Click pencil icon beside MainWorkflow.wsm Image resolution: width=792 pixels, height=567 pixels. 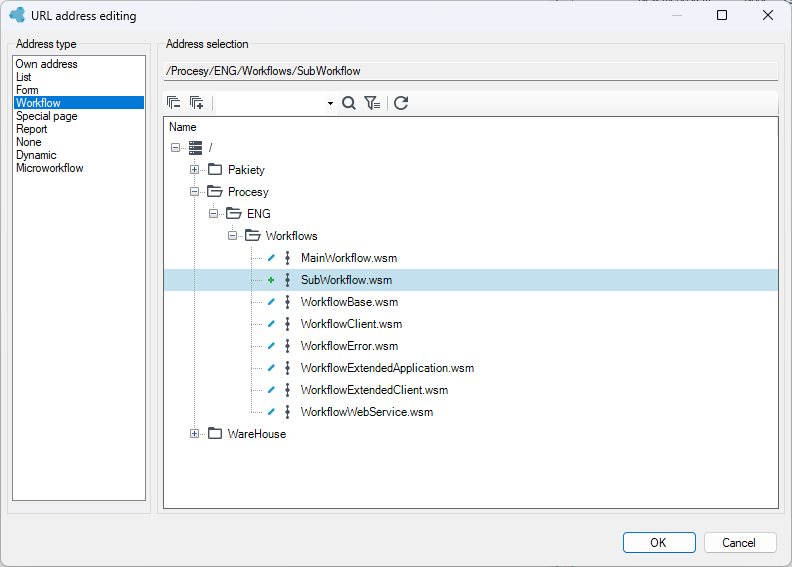coord(271,258)
